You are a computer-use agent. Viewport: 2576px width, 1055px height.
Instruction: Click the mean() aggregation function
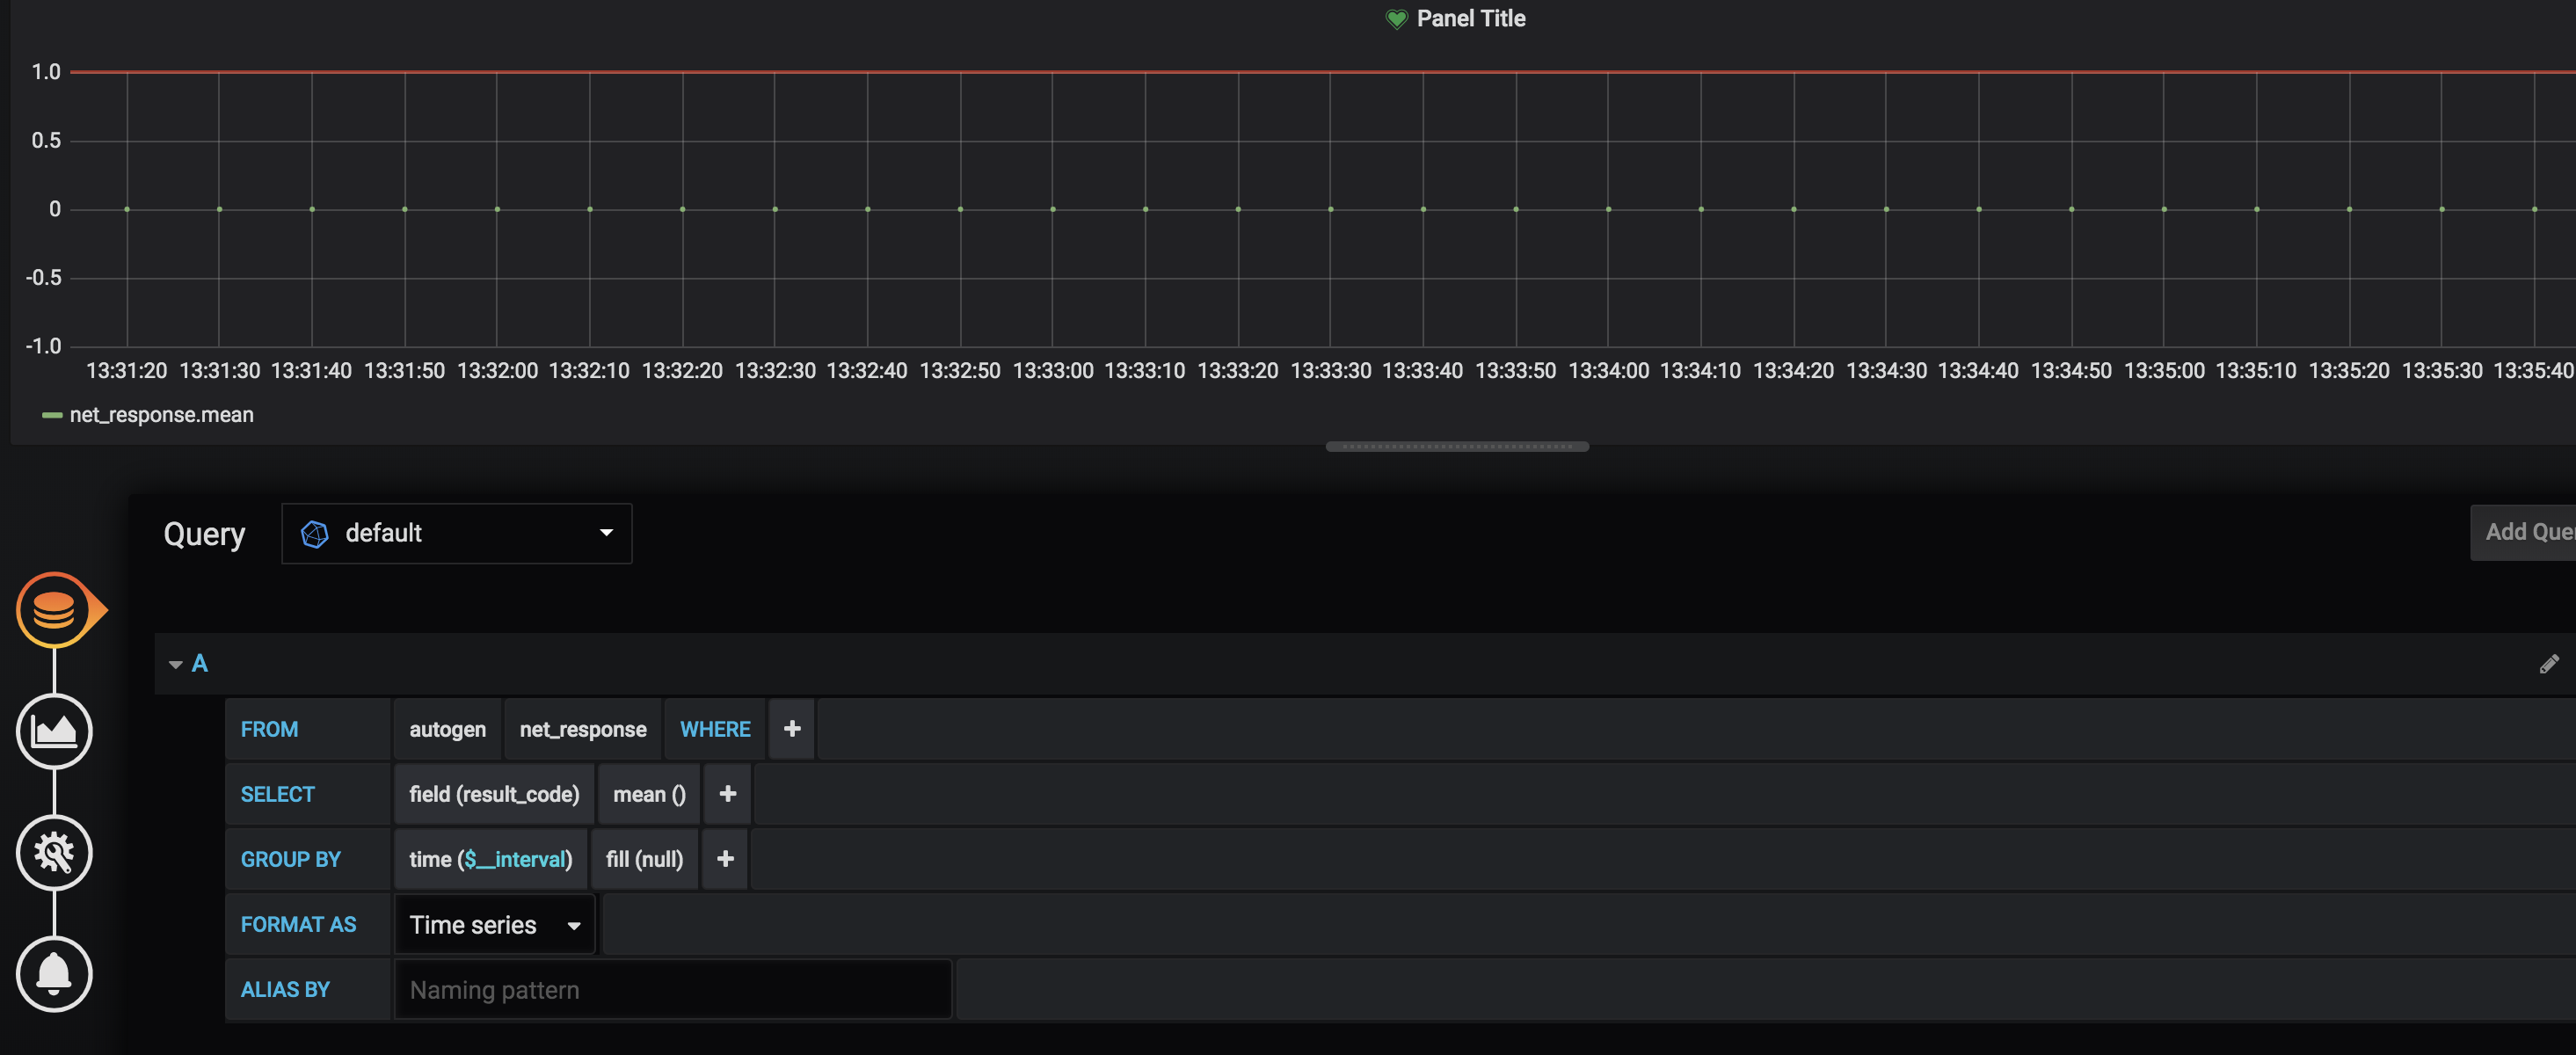[x=647, y=796]
